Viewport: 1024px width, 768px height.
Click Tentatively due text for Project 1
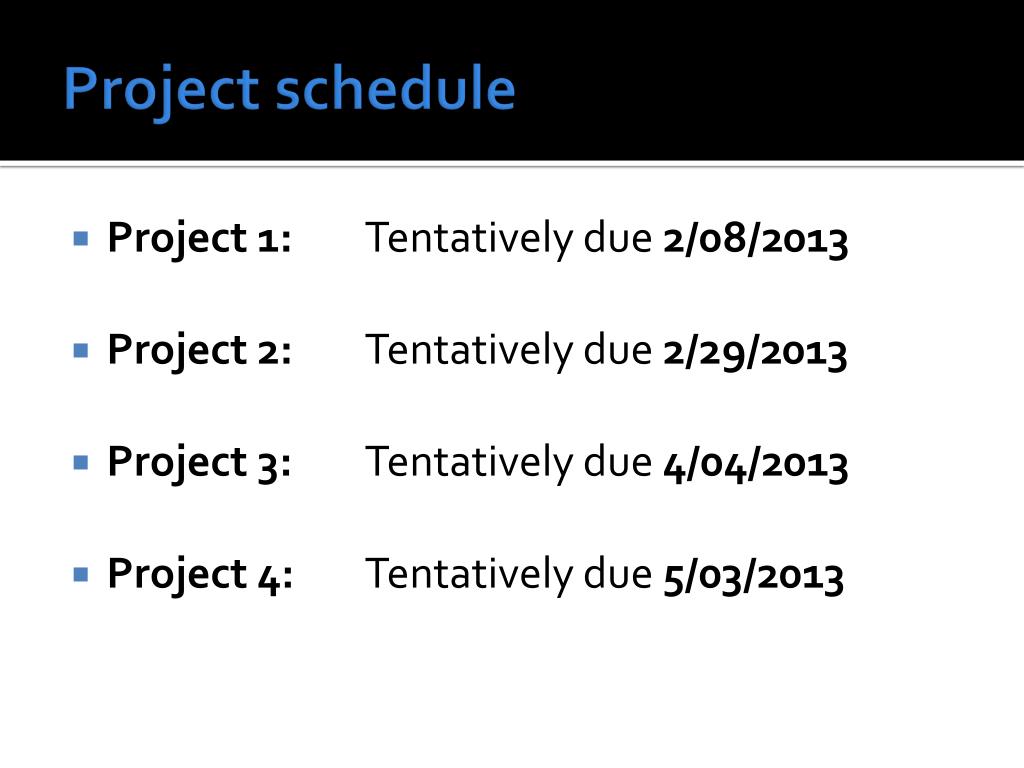pos(508,239)
